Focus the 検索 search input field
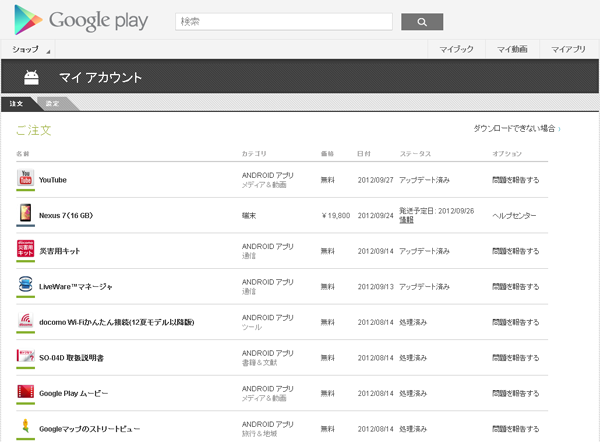 click(284, 22)
